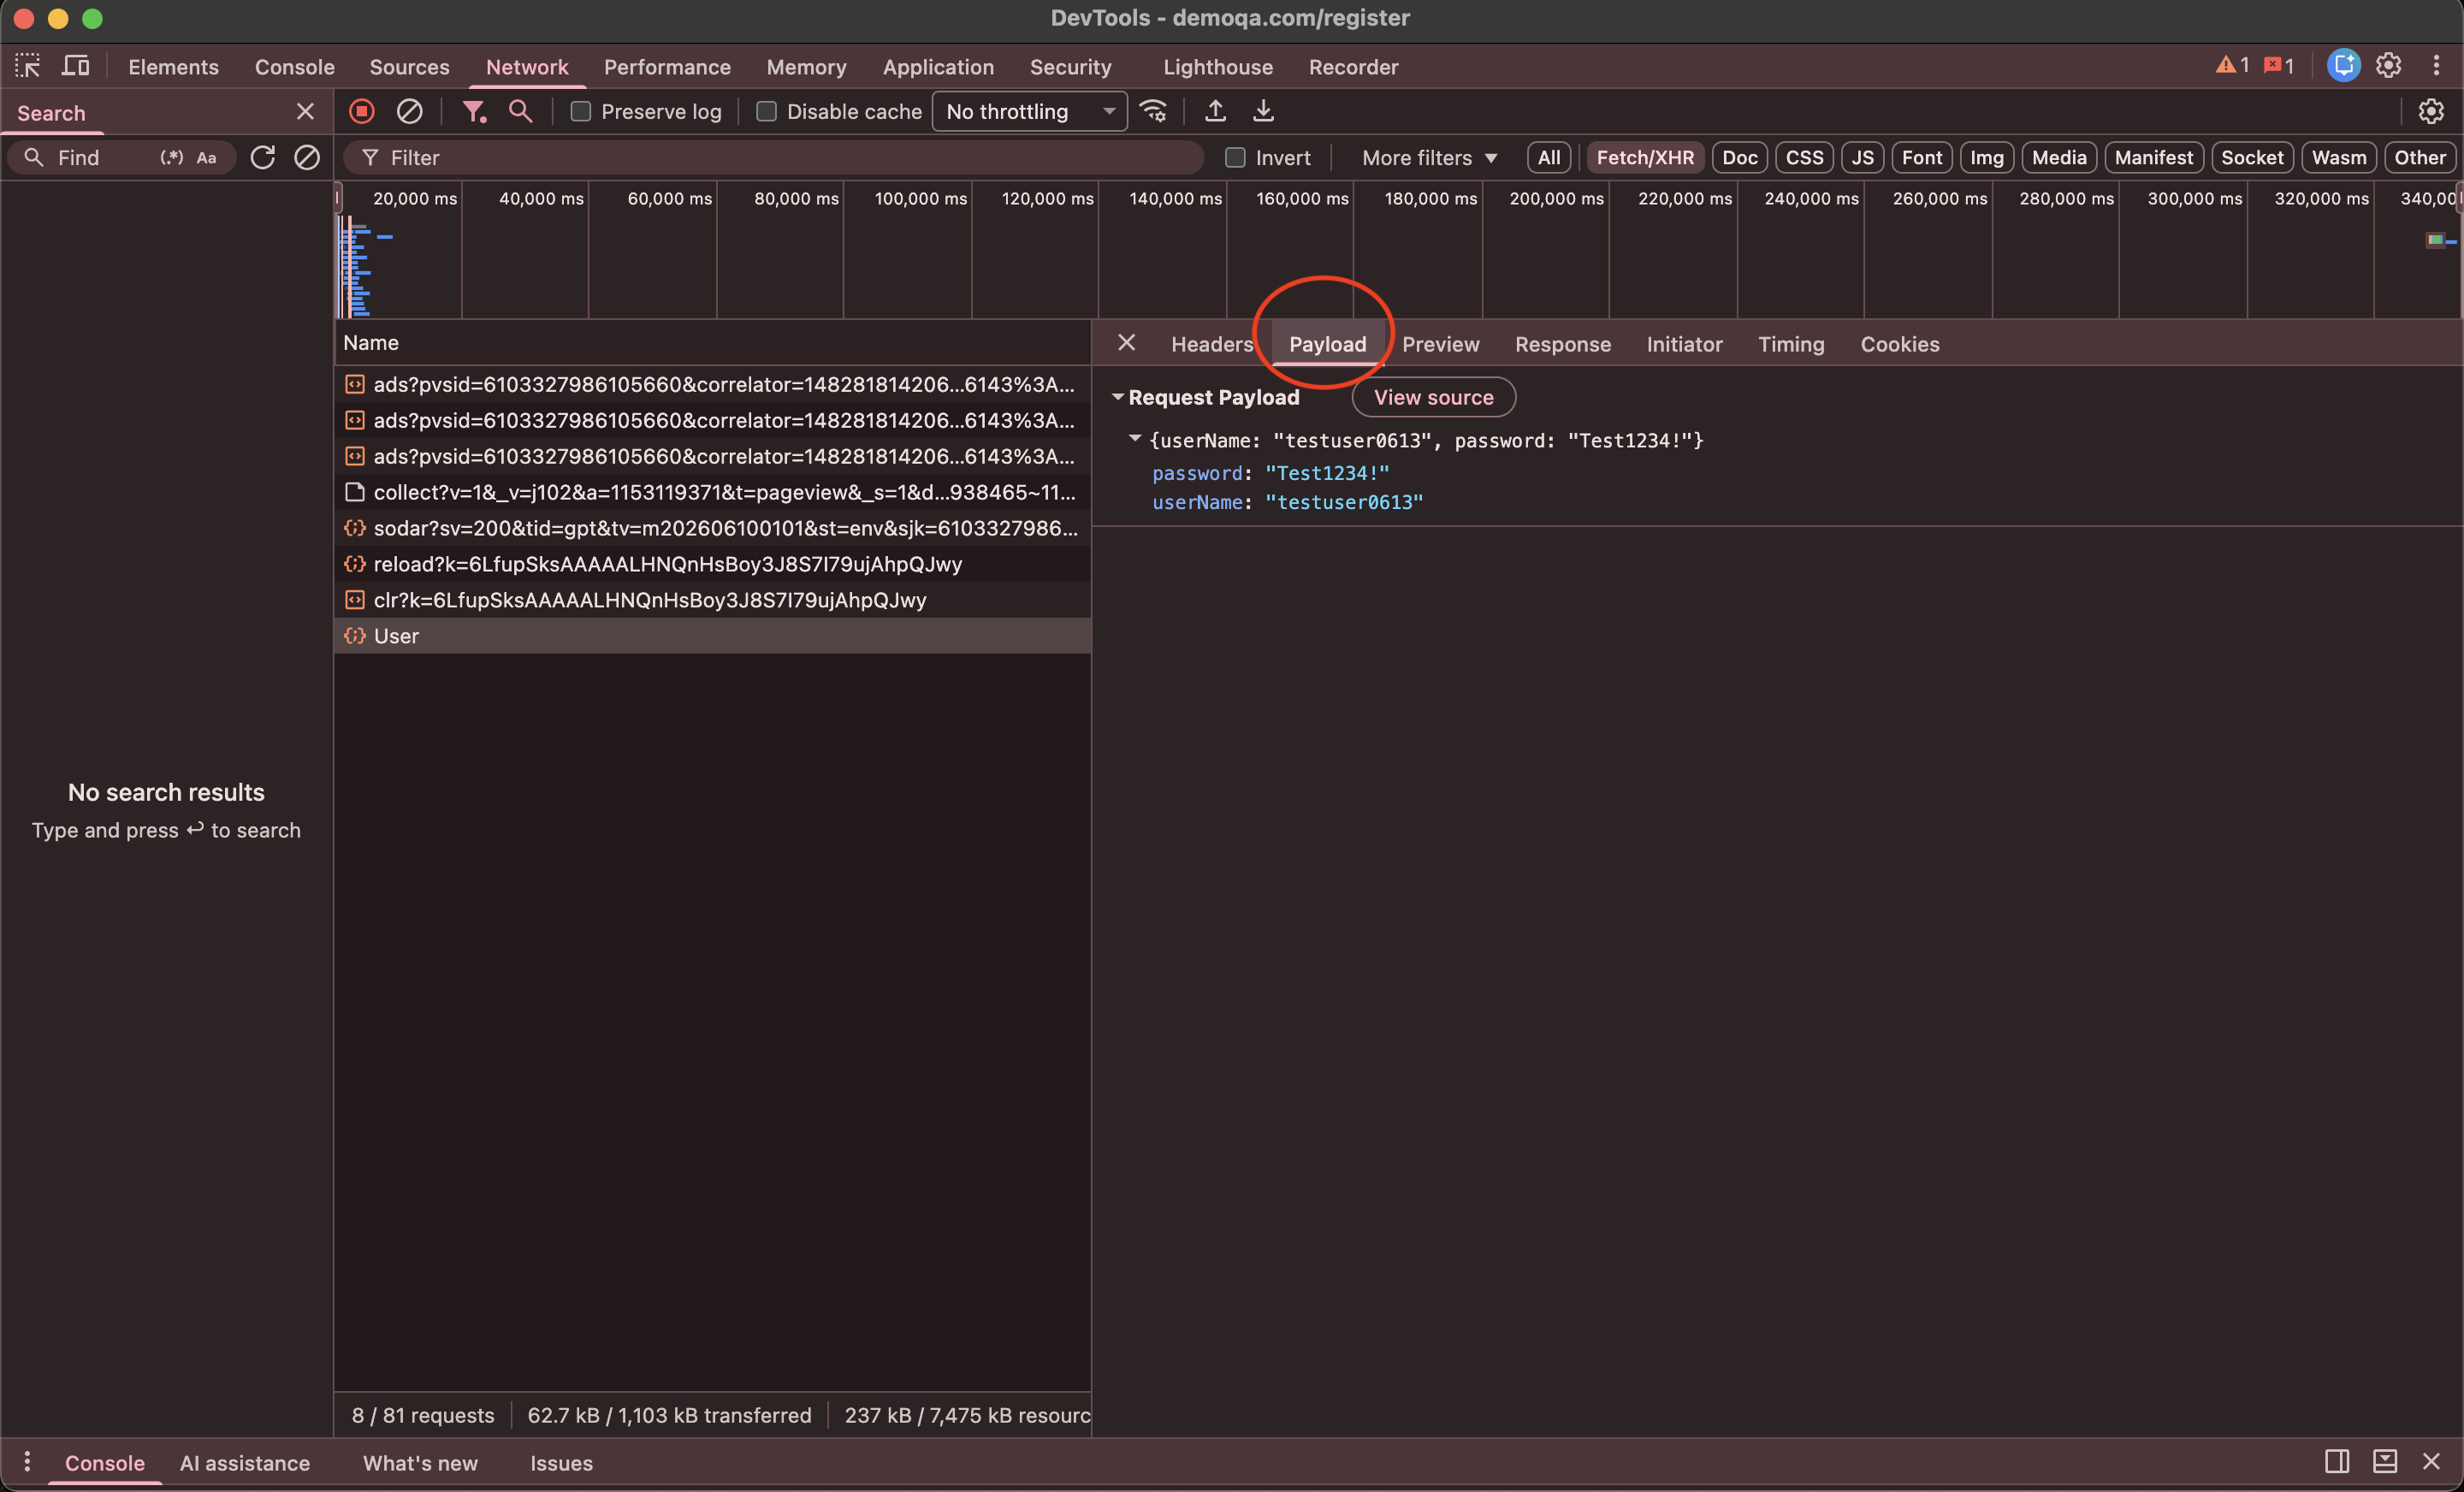Click the 160,000 ms timeline marker
Screen dimensions: 2464x1492
(x=1302, y=198)
